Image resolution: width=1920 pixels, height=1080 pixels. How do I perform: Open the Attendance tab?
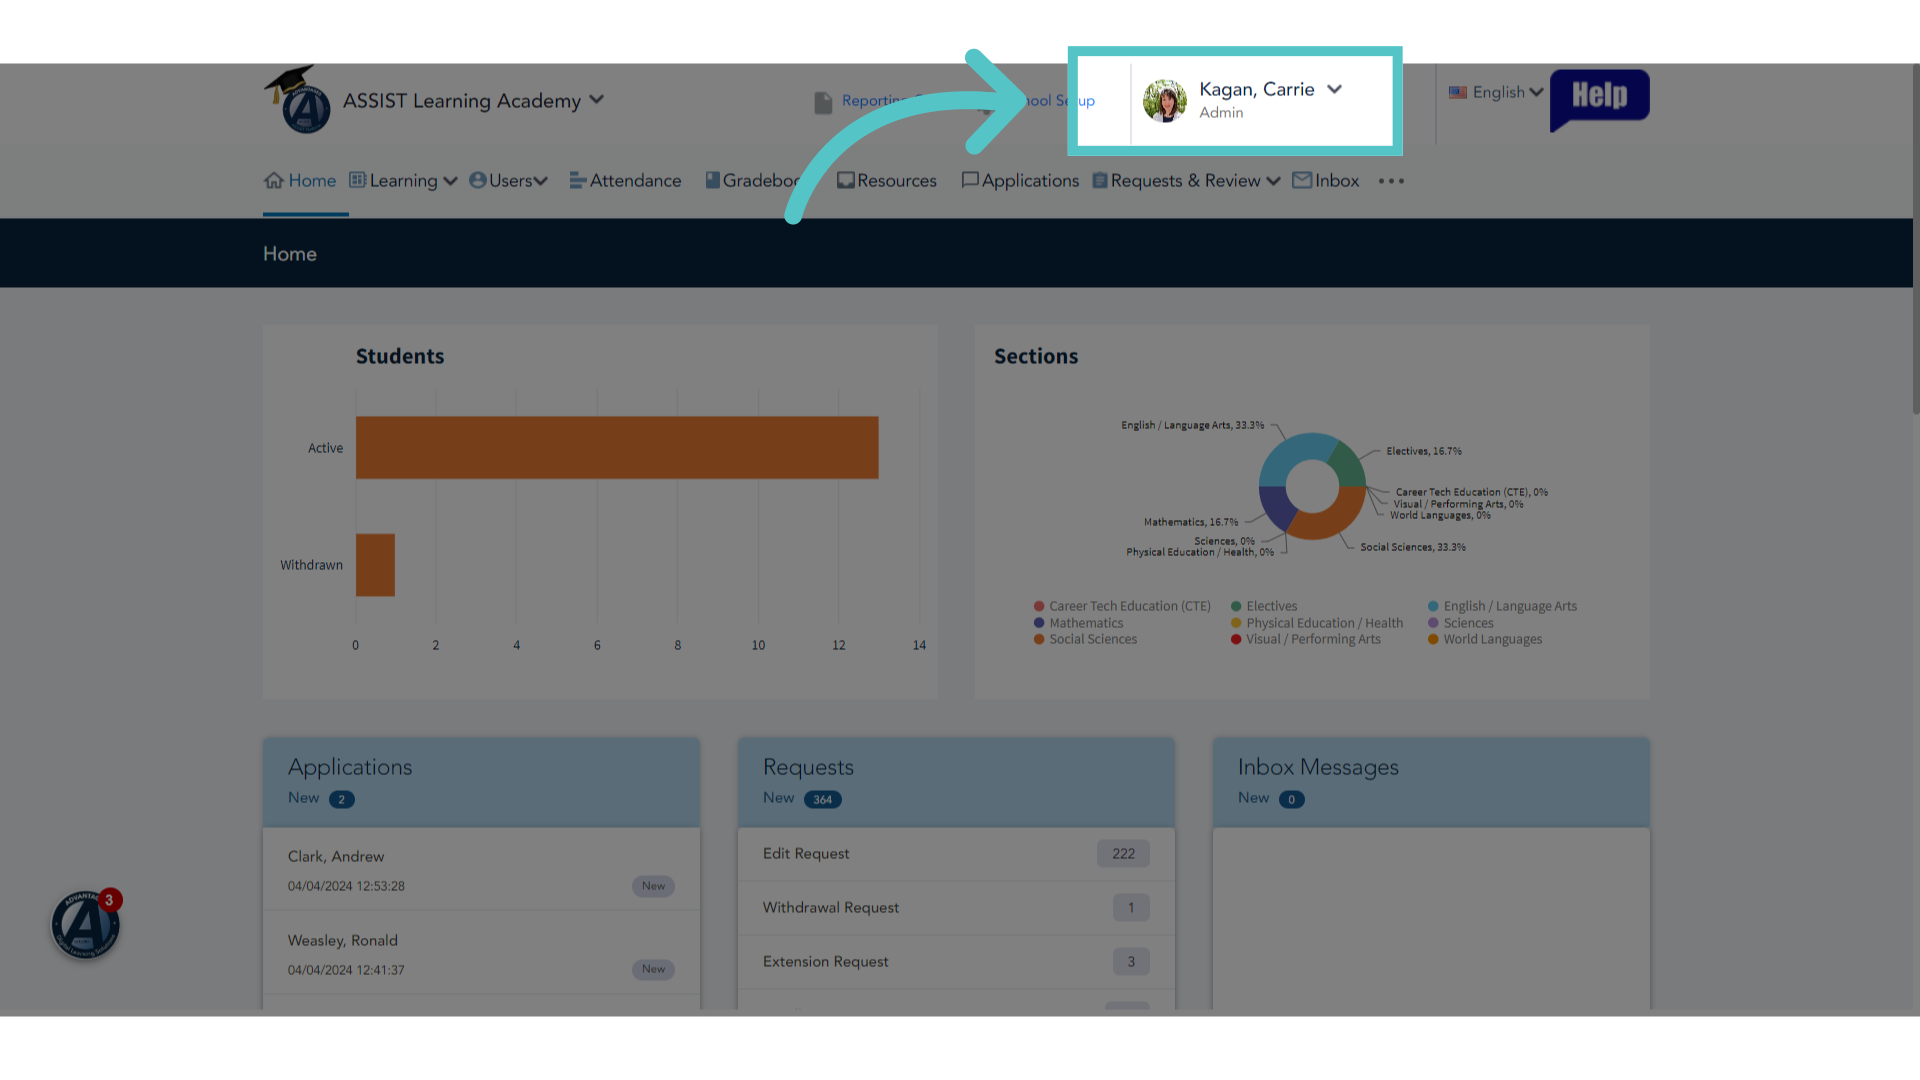point(625,181)
